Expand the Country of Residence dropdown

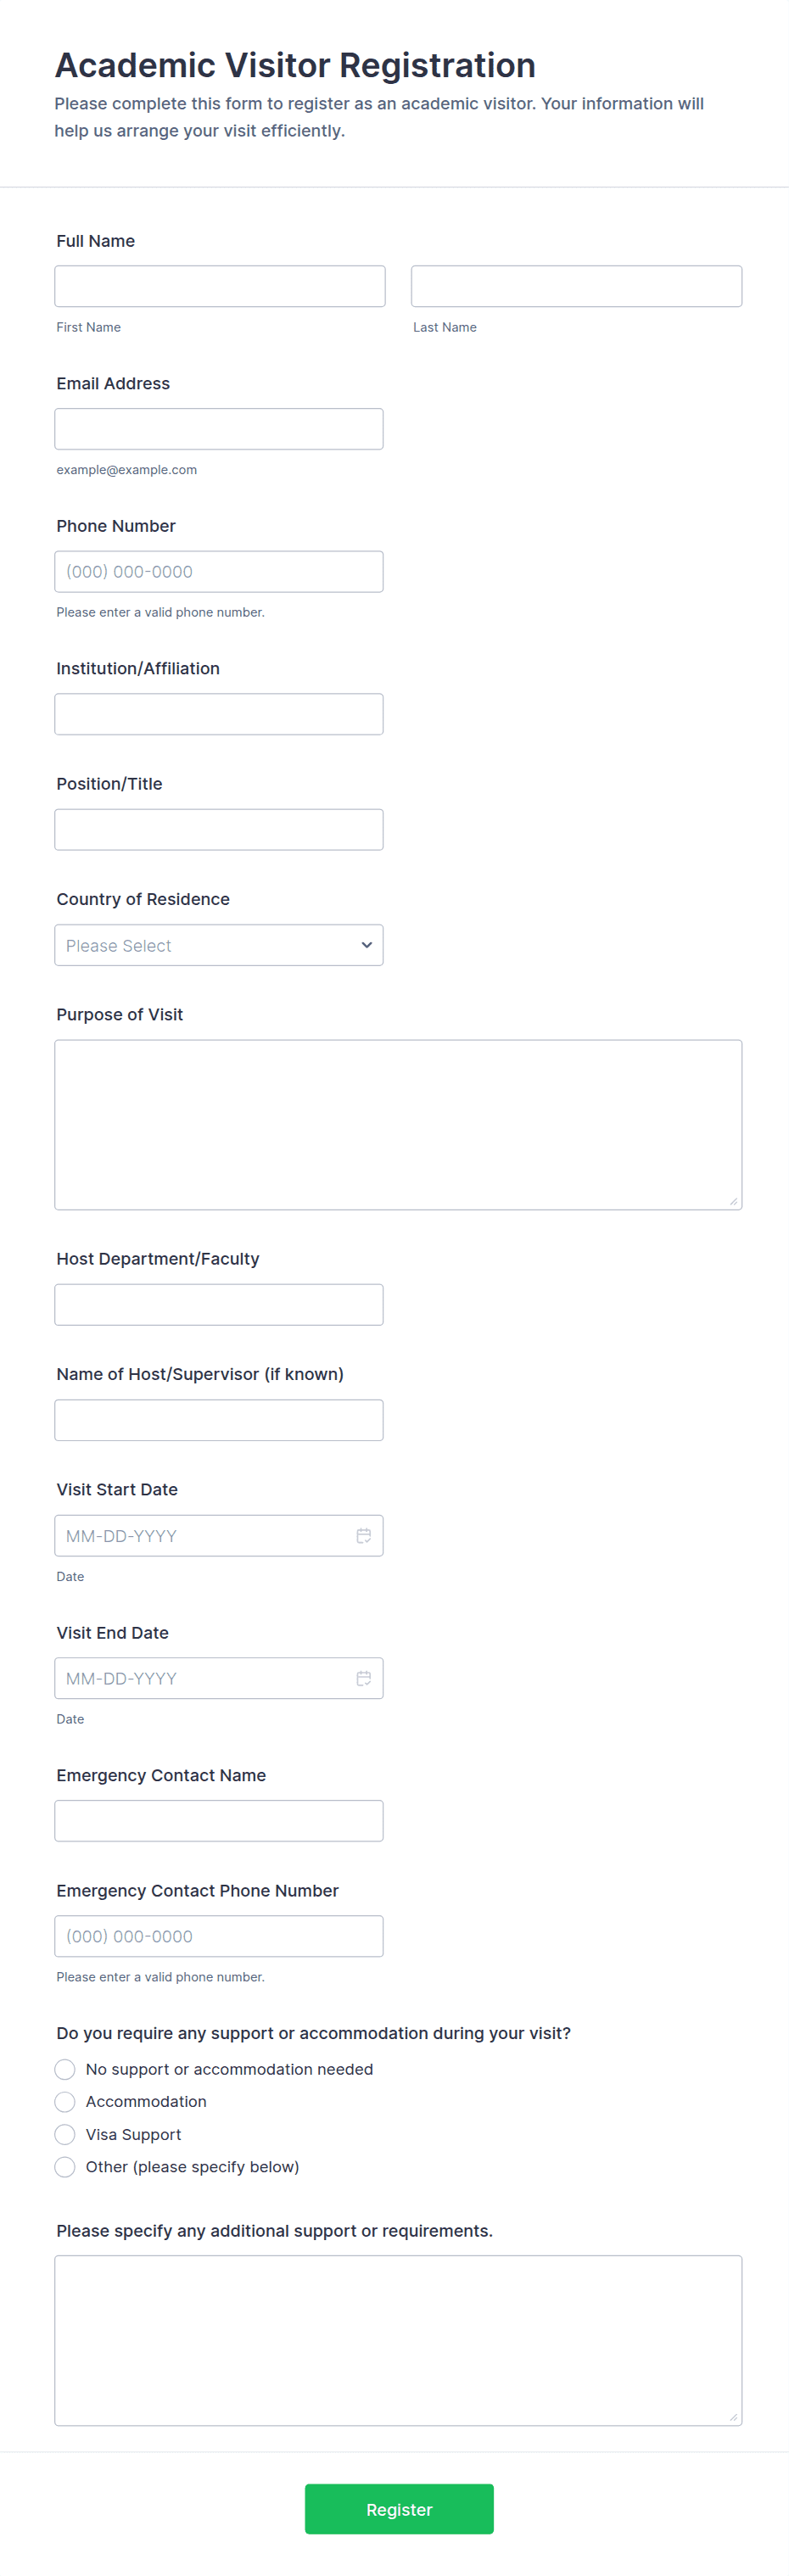(x=218, y=945)
